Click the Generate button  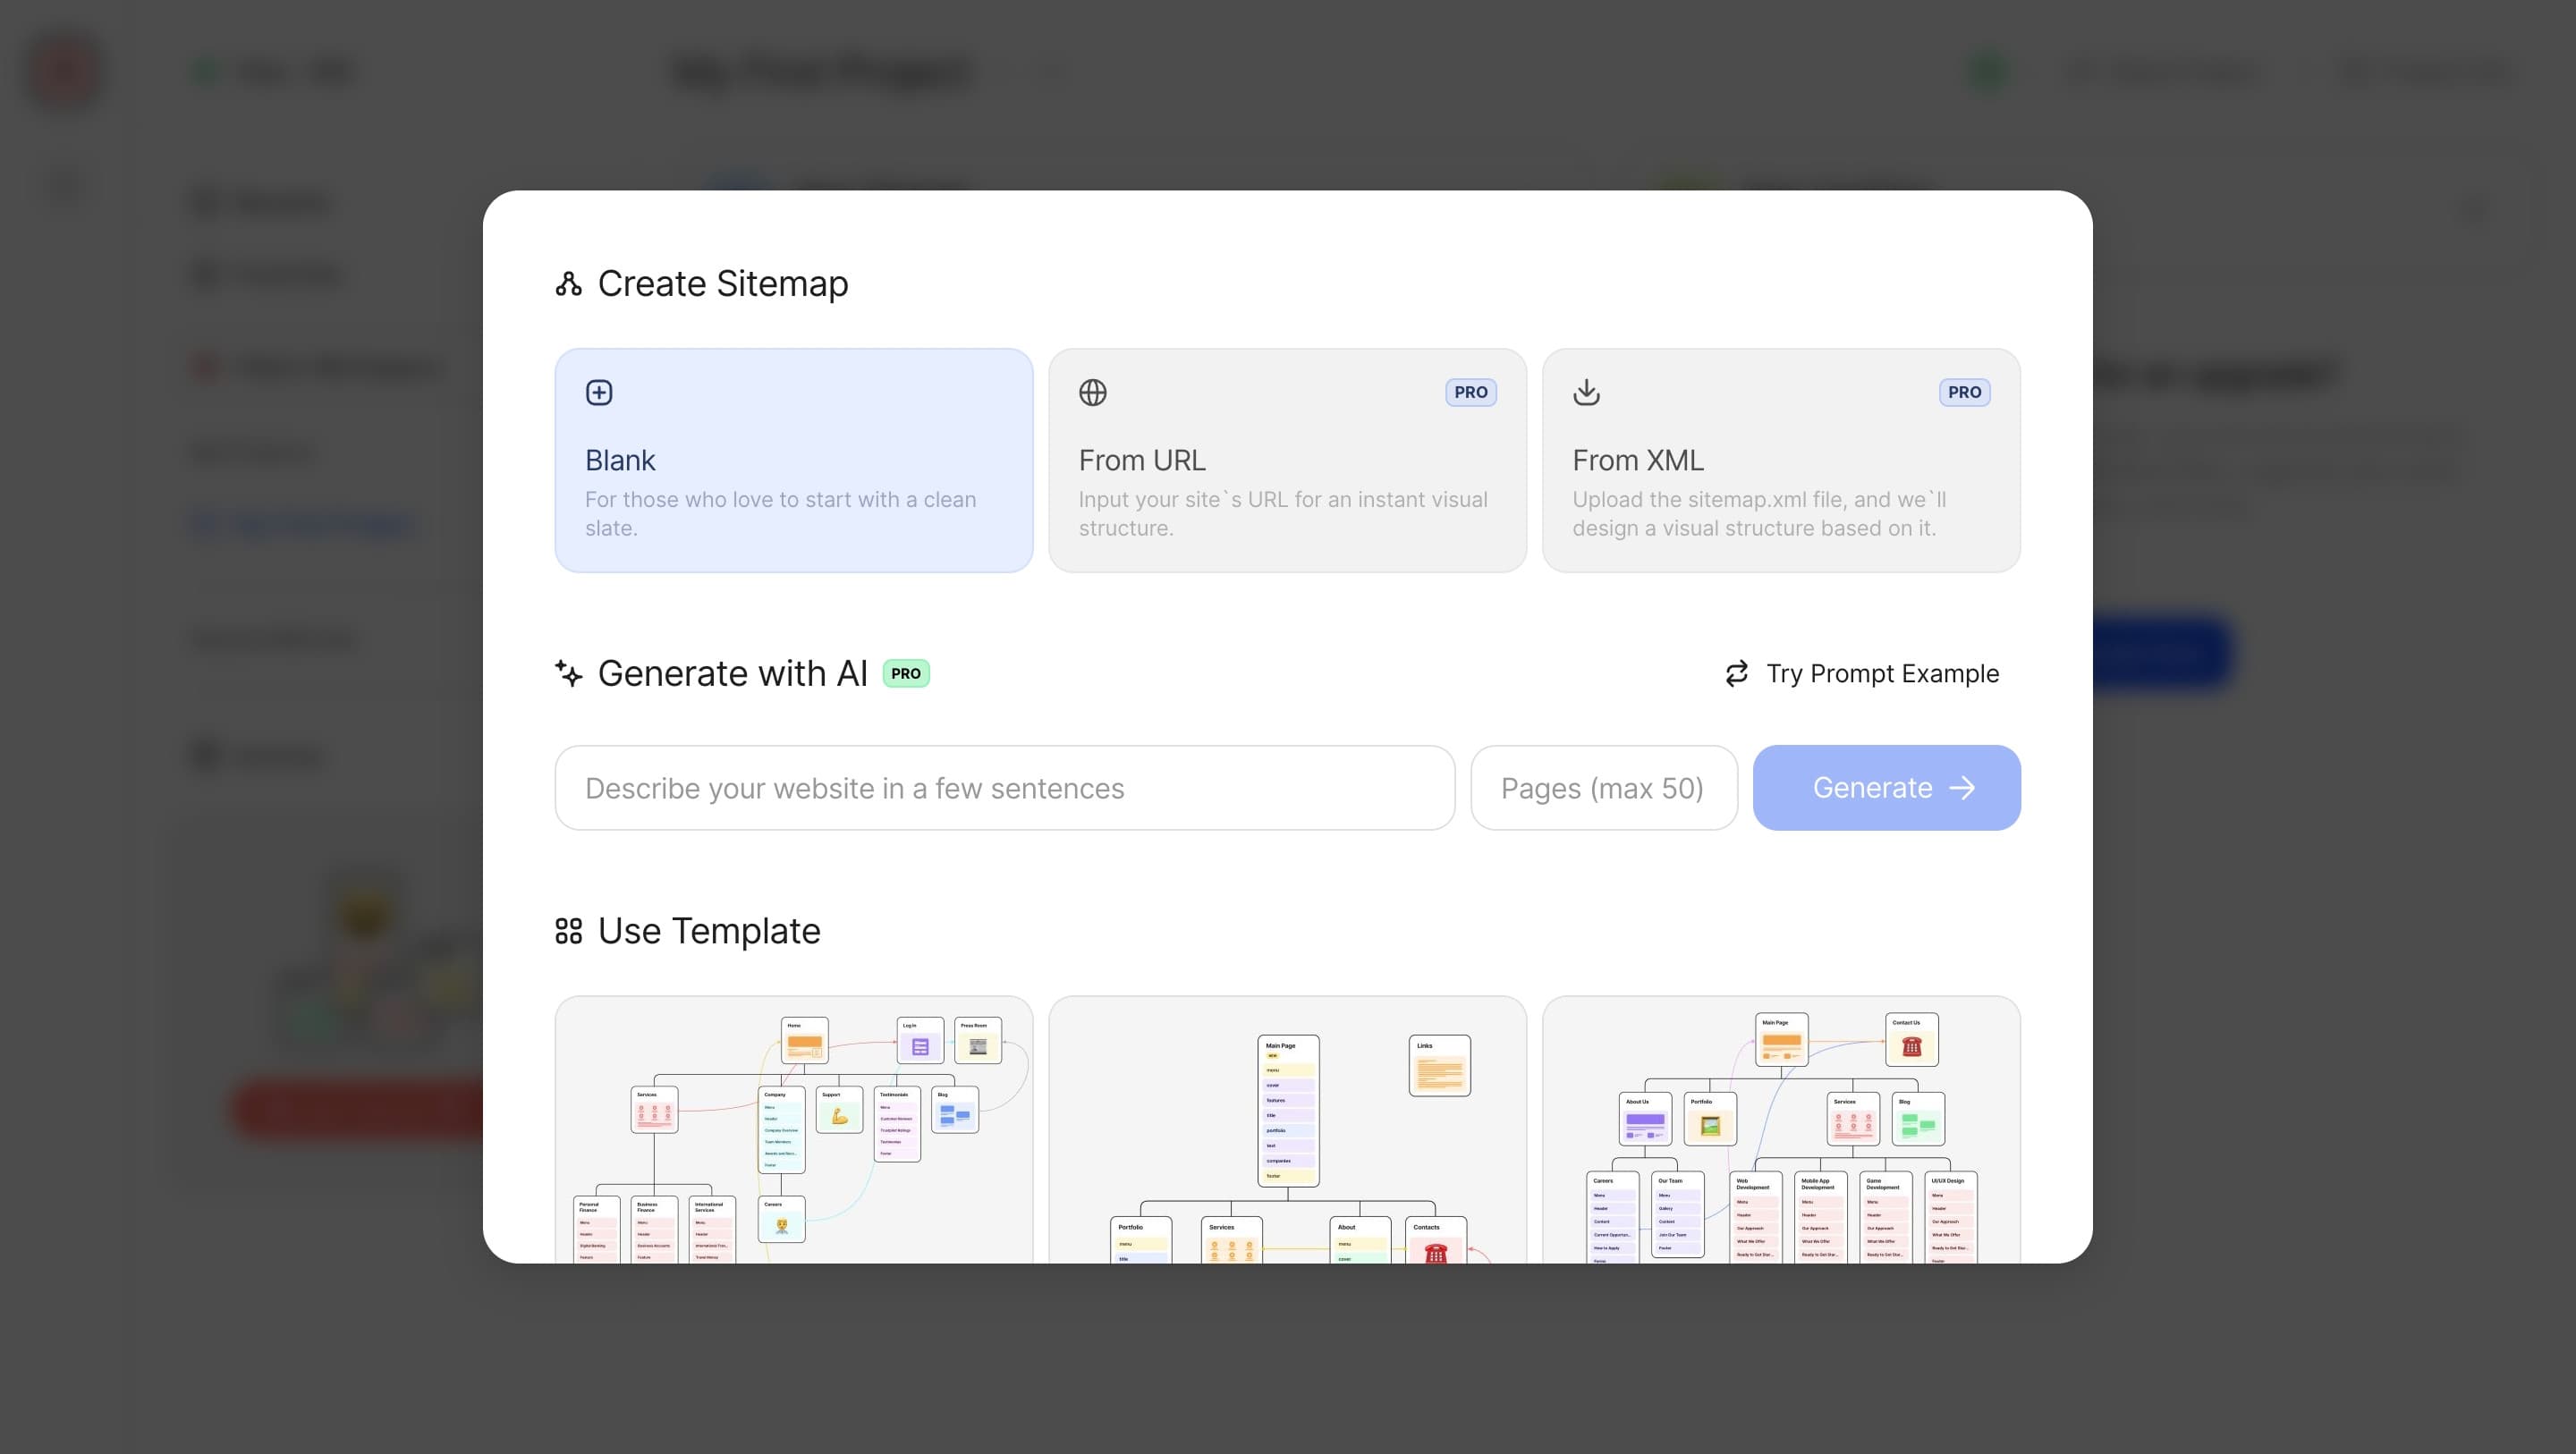(1887, 788)
